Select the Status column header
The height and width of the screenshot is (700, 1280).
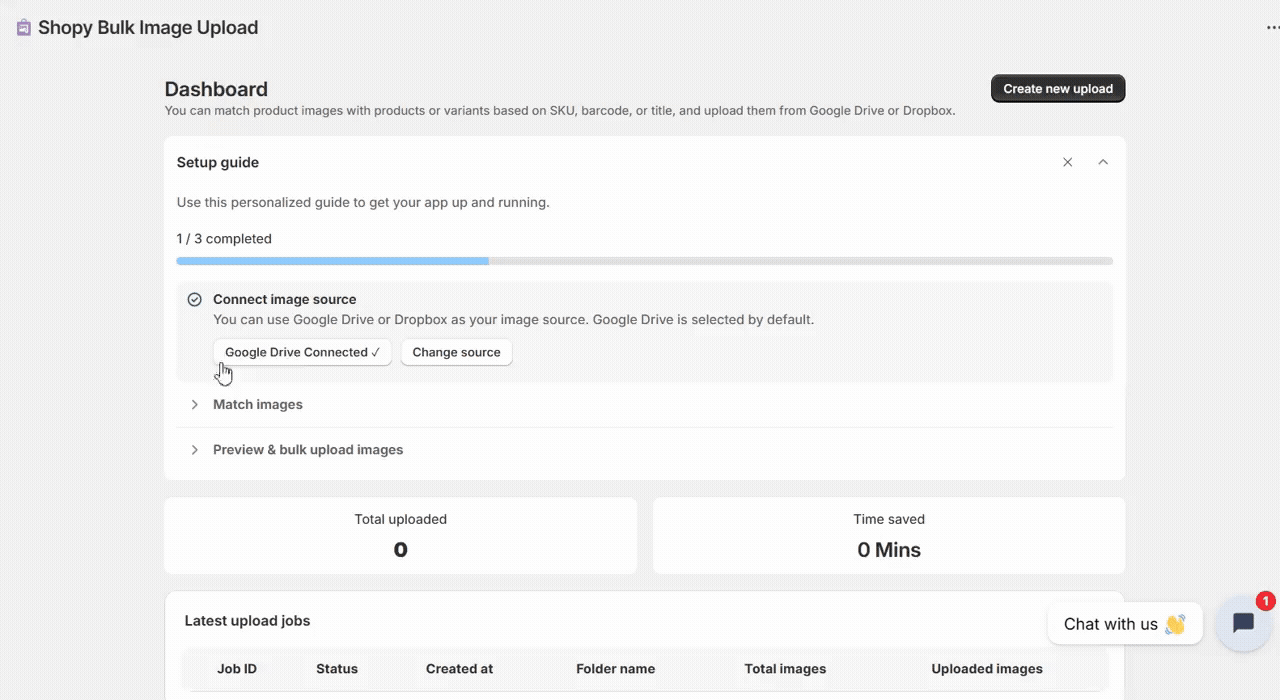click(337, 669)
